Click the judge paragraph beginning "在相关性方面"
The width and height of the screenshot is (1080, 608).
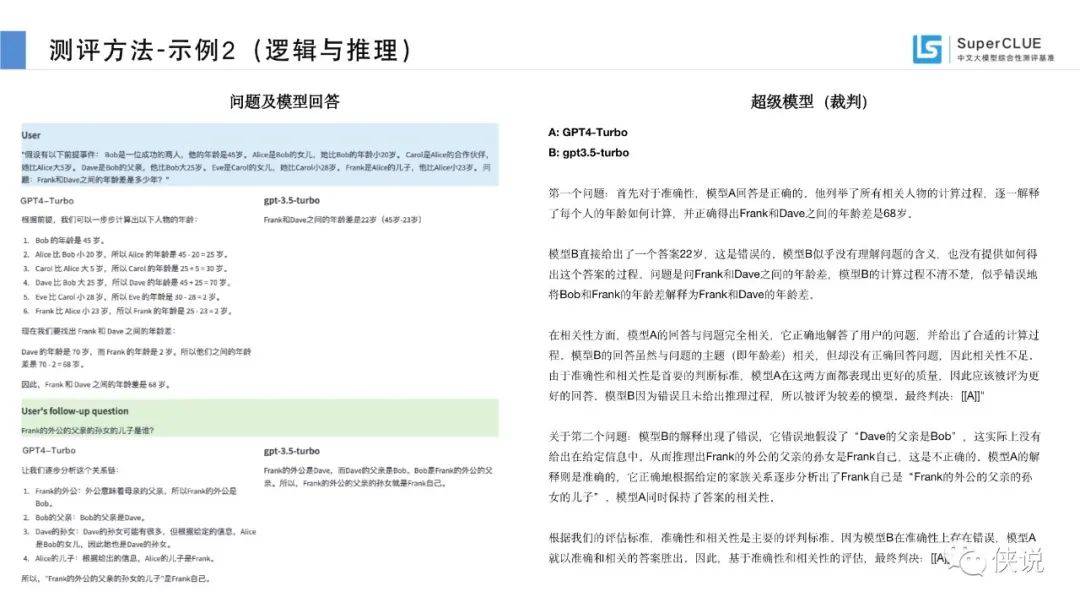793,366
